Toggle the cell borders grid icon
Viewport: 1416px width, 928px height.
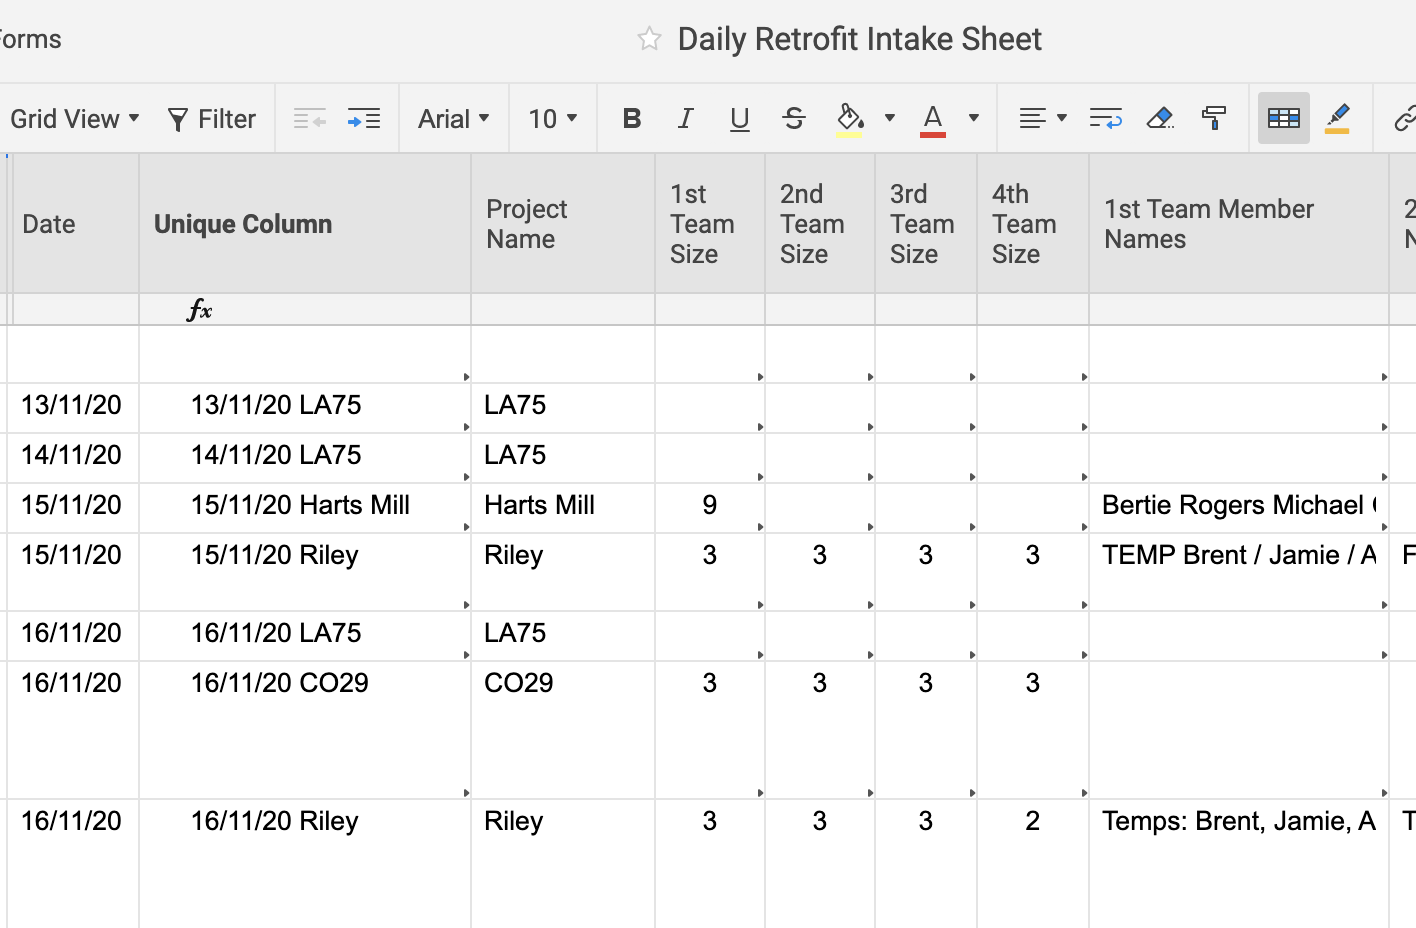[x=1283, y=118]
